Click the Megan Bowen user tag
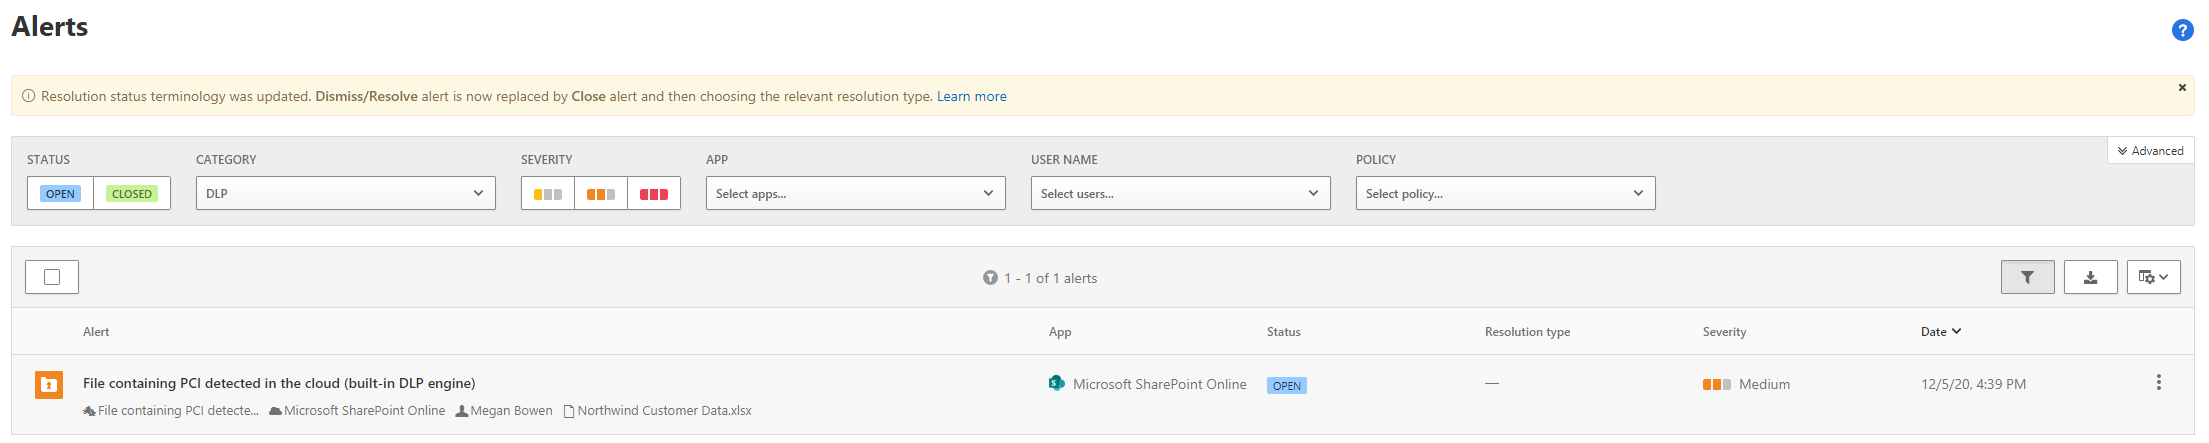Viewport: 2209px width, 443px height. pos(504,411)
